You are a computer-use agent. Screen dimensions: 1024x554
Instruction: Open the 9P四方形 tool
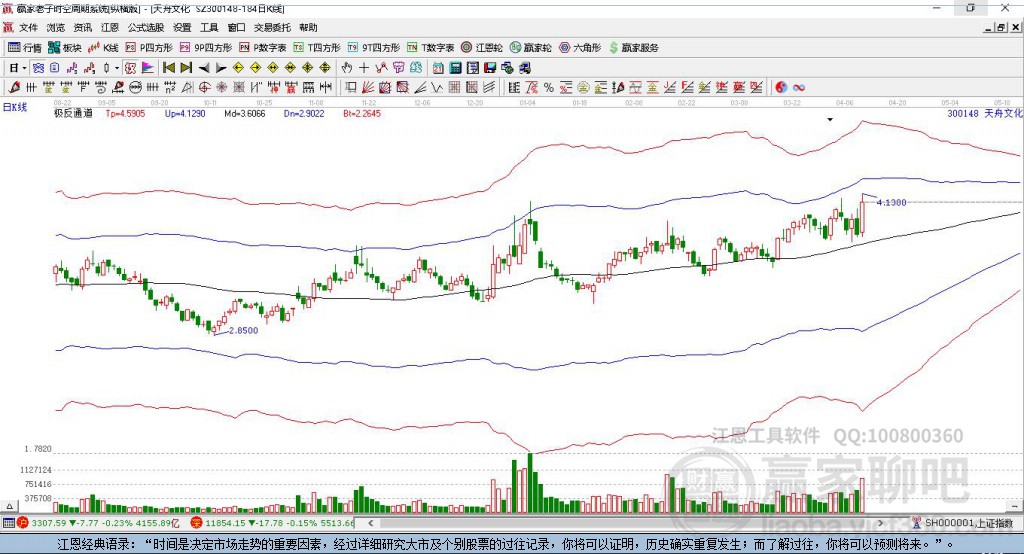tap(206, 48)
